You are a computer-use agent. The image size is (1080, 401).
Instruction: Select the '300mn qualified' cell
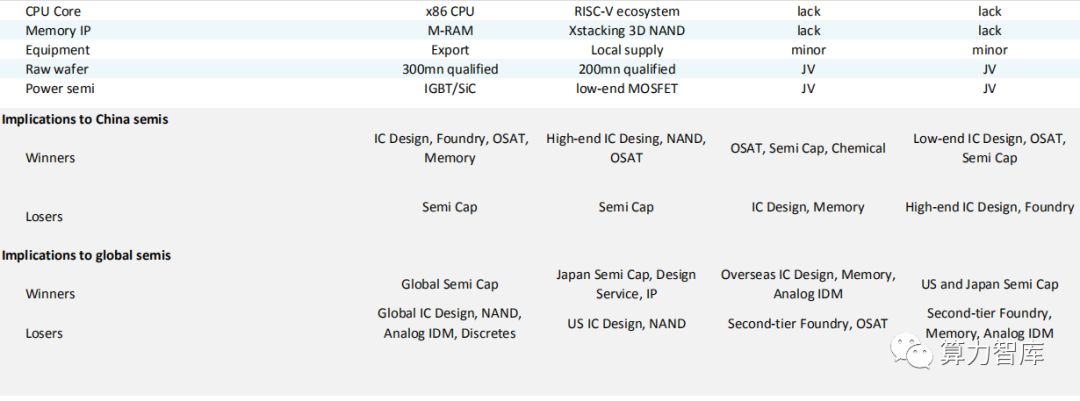click(x=450, y=69)
